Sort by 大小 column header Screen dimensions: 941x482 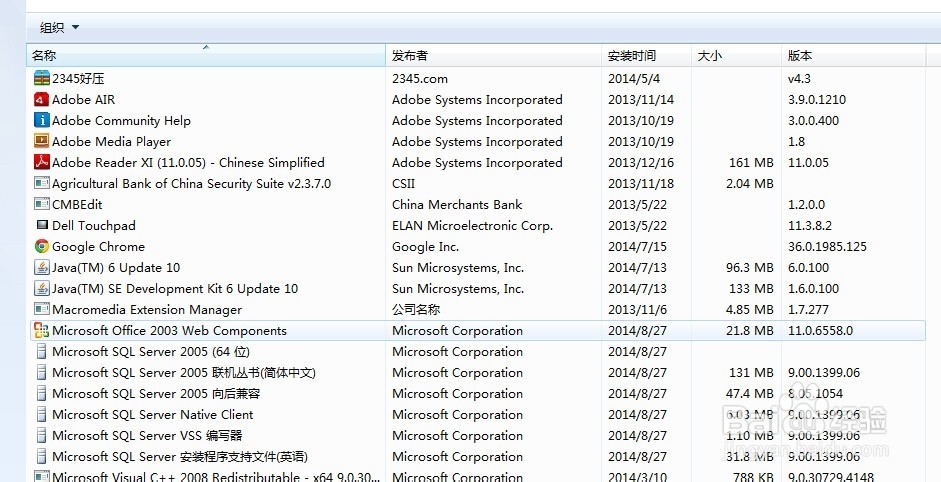pos(735,56)
